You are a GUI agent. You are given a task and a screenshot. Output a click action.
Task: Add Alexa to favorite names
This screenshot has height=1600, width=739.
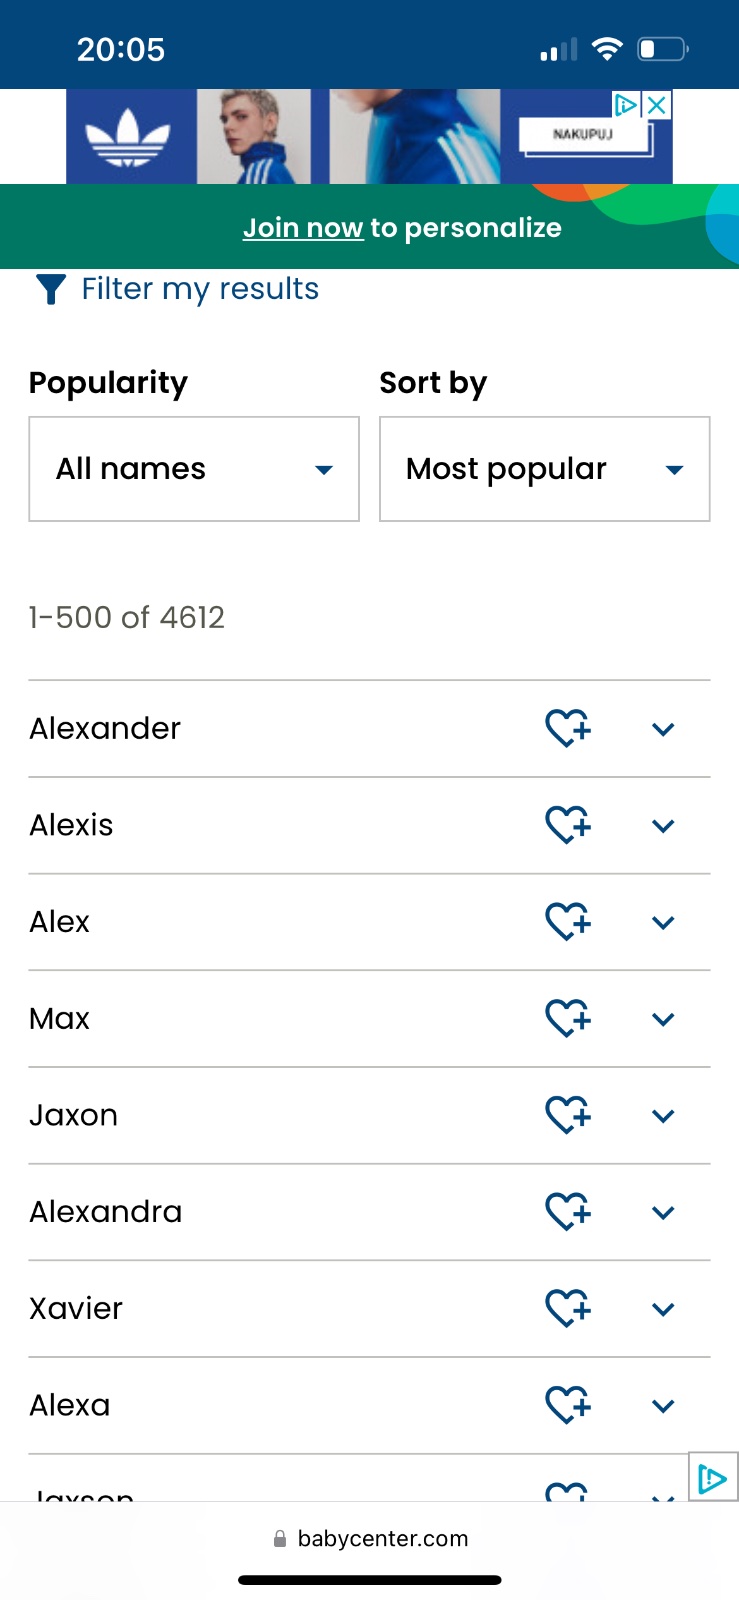568,1405
